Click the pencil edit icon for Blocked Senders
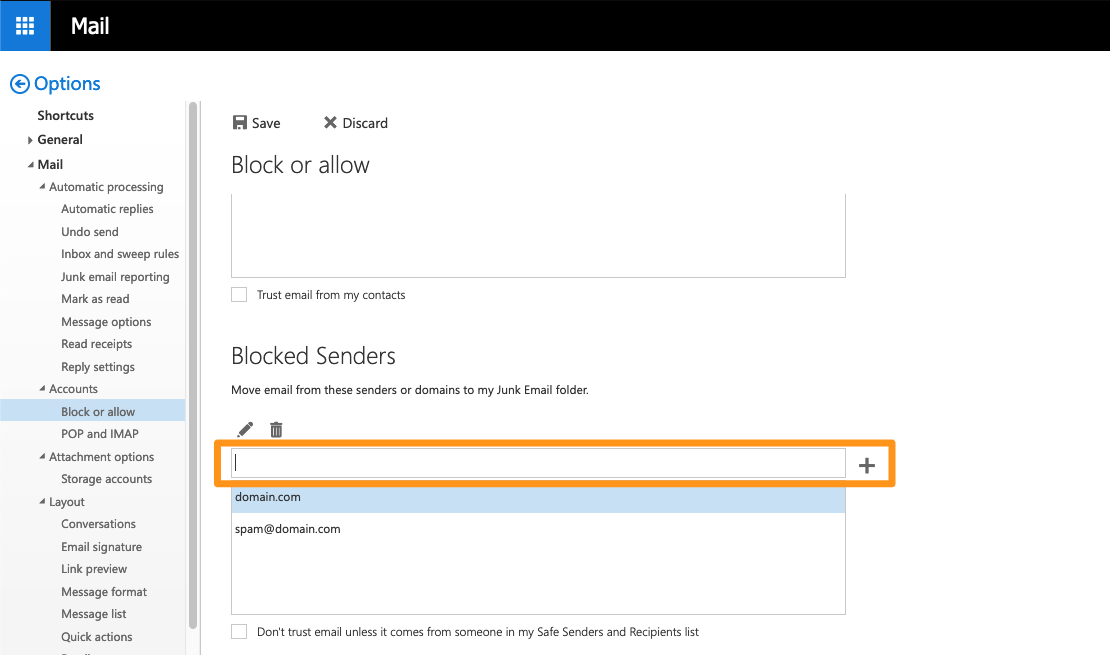The image size is (1110, 655). pos(245,430)
